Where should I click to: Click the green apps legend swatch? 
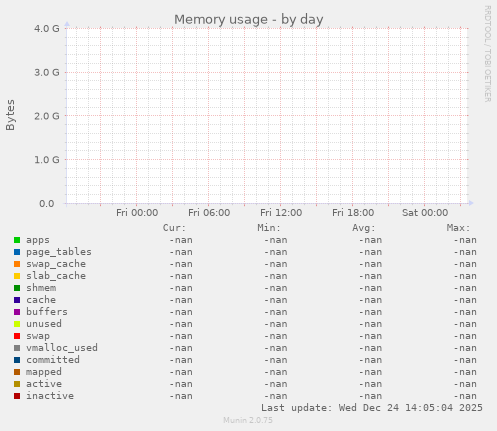pos(17,240)
